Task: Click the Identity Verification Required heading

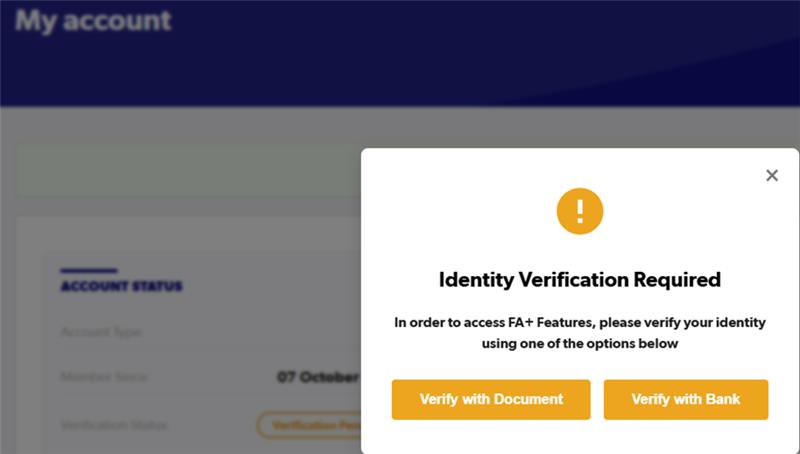Action: pos(580,279)
